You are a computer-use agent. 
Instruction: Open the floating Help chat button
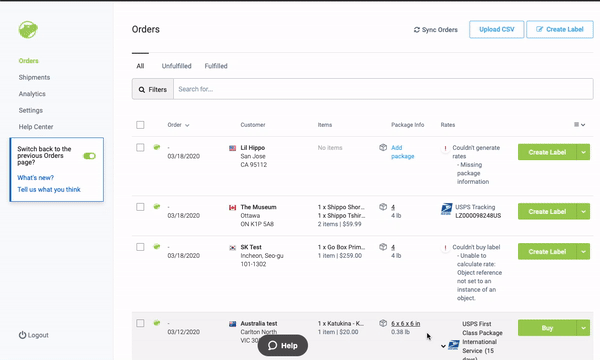[283, 345]
